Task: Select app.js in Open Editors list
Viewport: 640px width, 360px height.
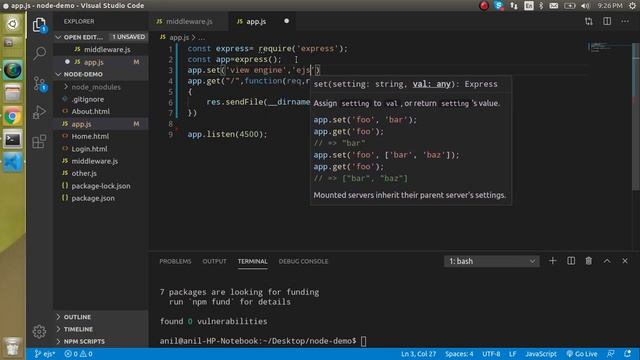Action: [x=93, y=62]
